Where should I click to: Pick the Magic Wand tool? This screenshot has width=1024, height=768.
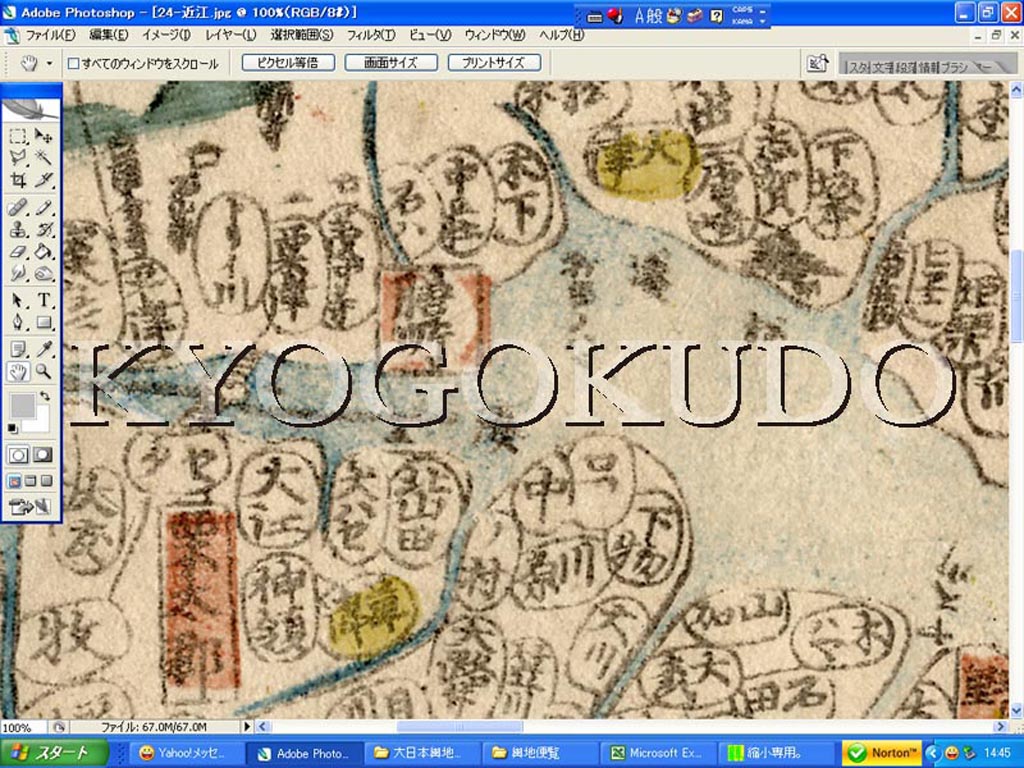43,157
